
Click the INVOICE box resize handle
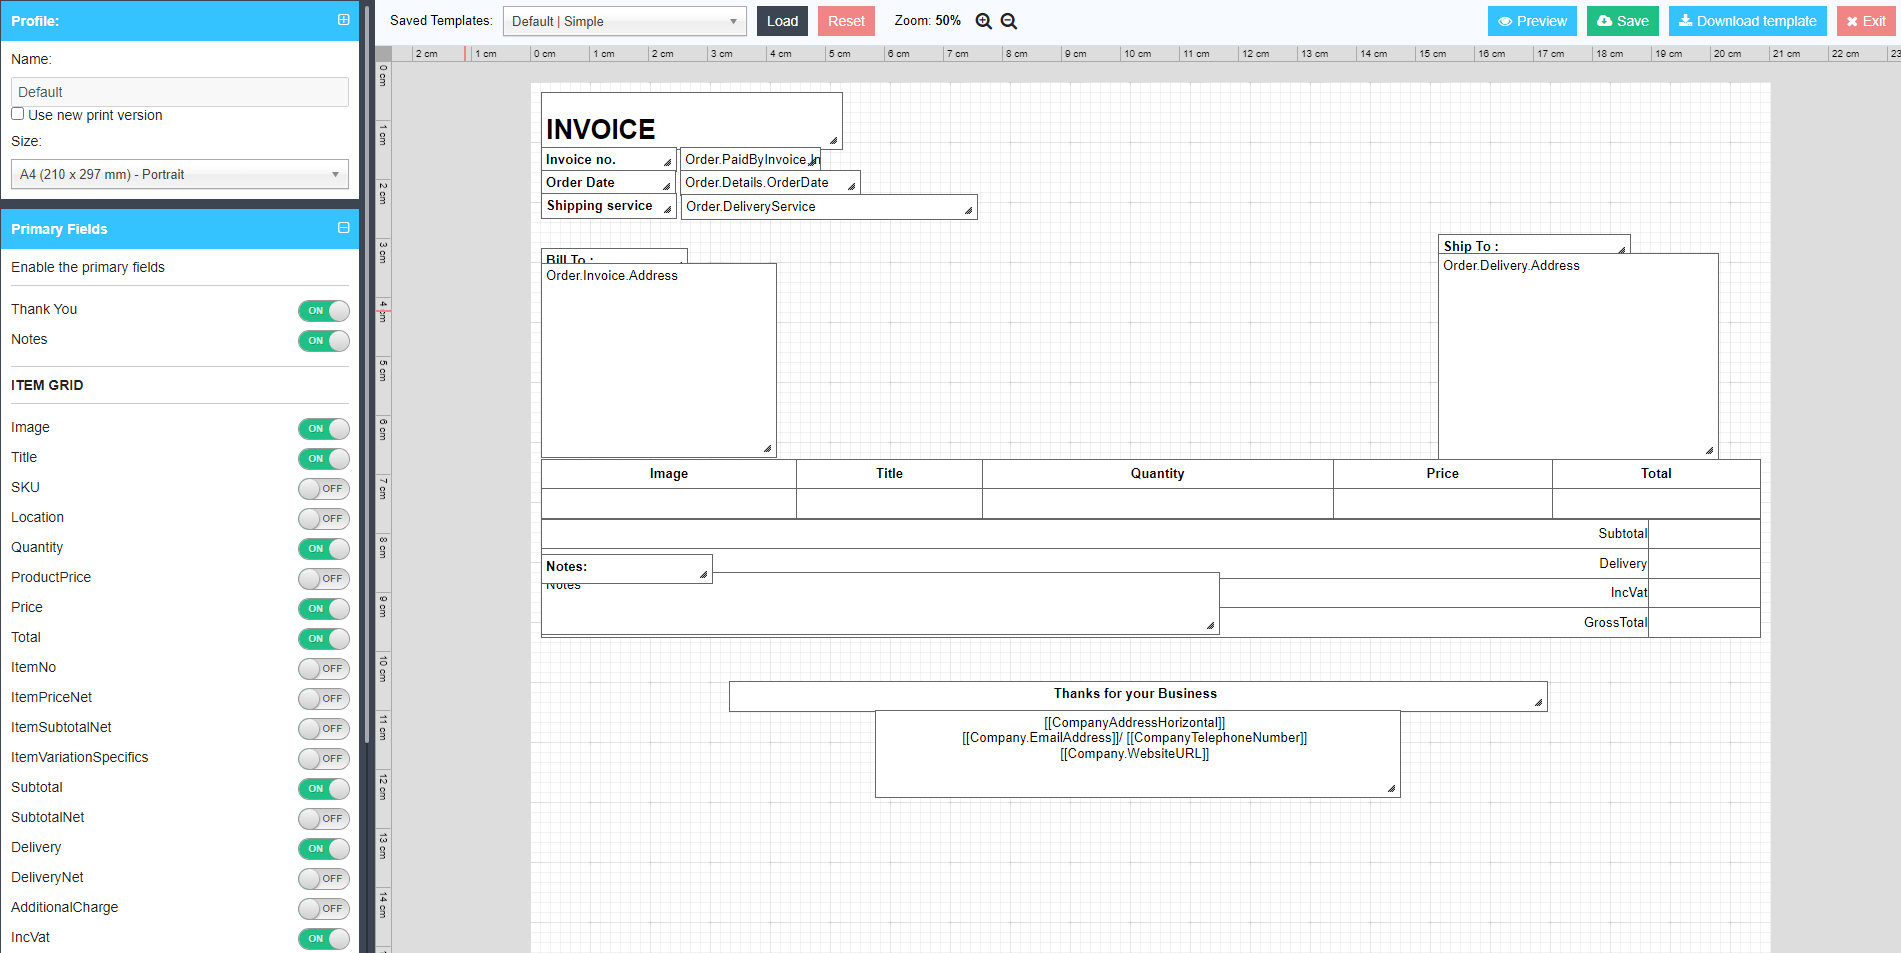834,141
